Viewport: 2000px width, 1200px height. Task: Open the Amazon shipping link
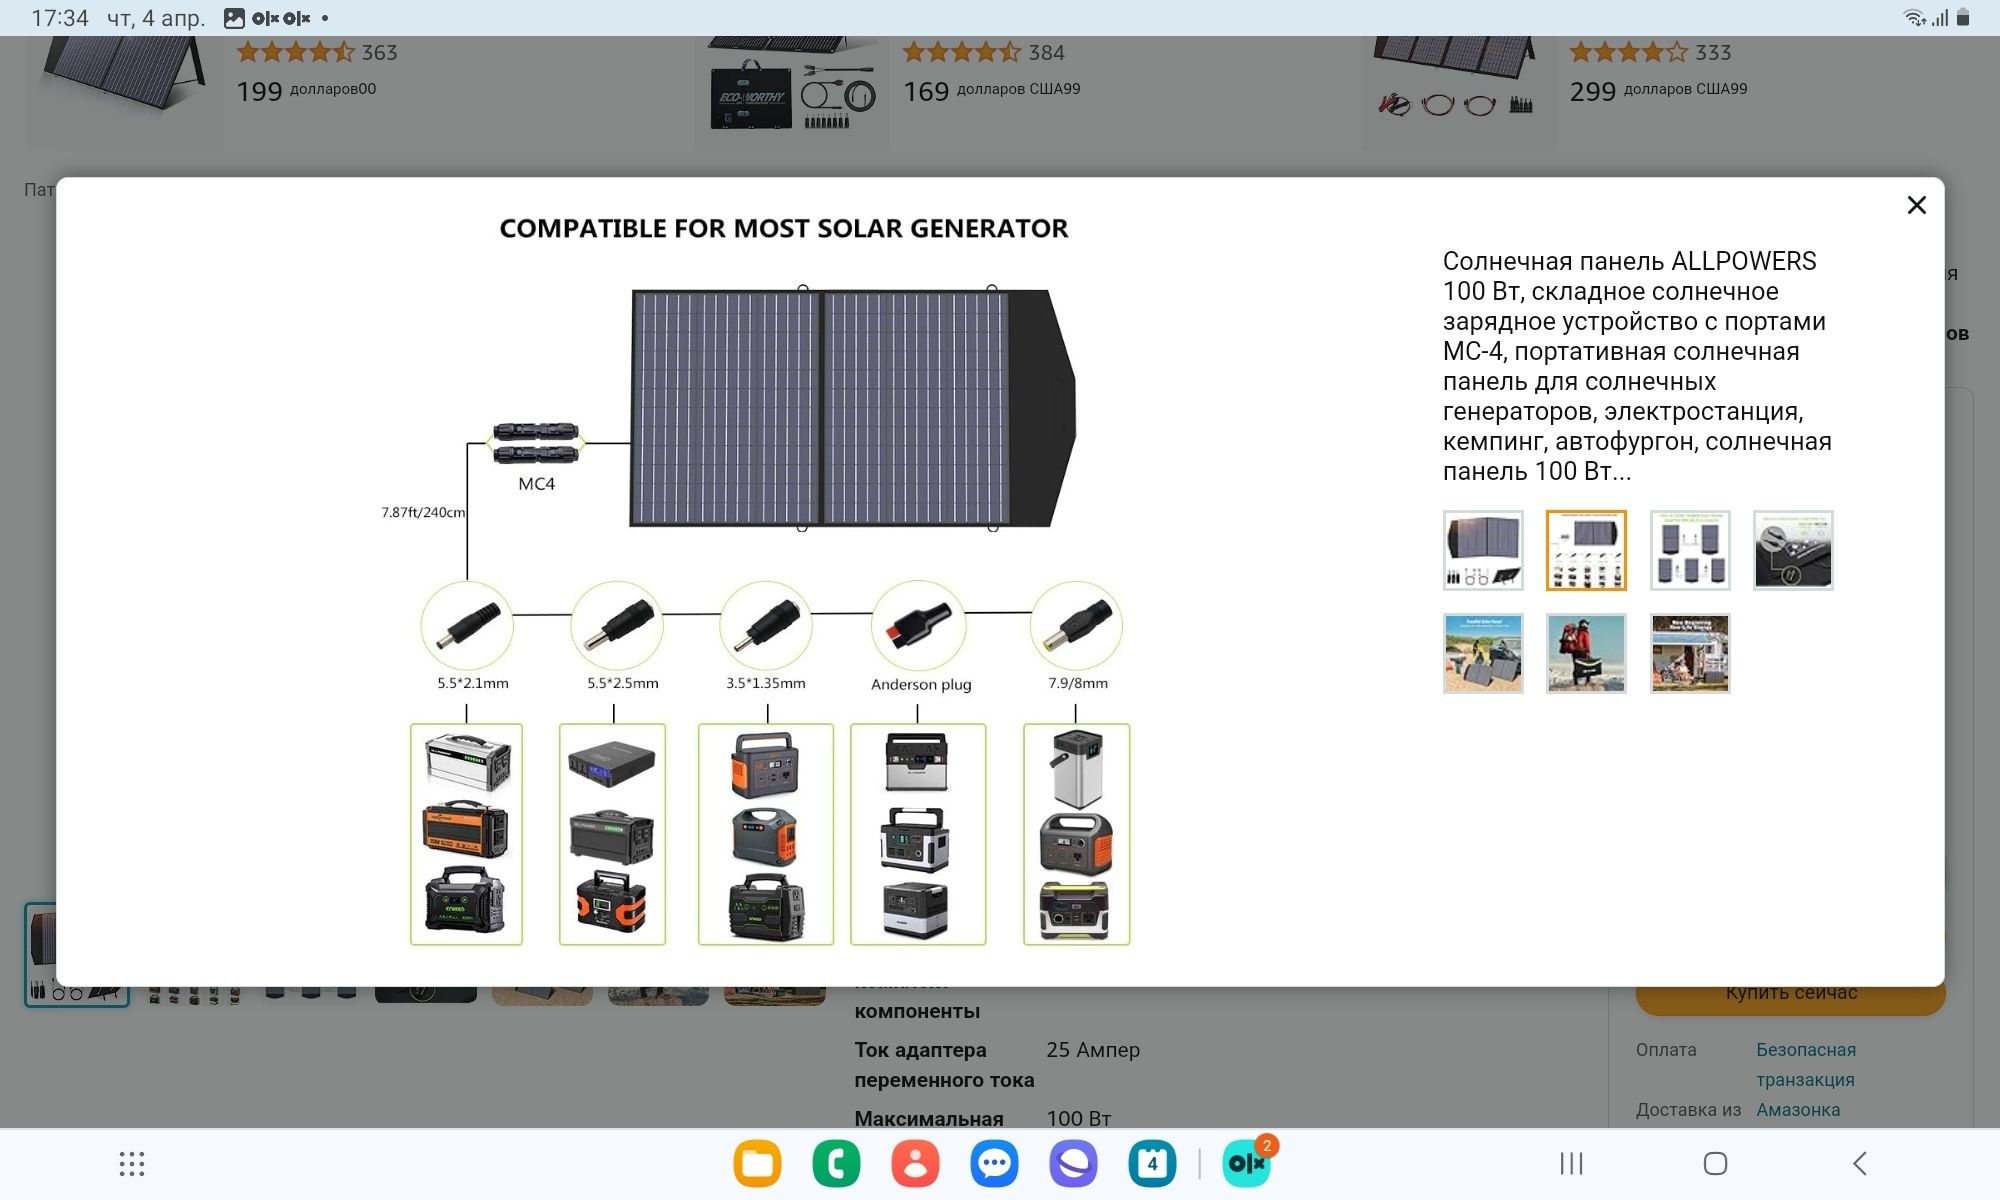tap(1798, 1109)
